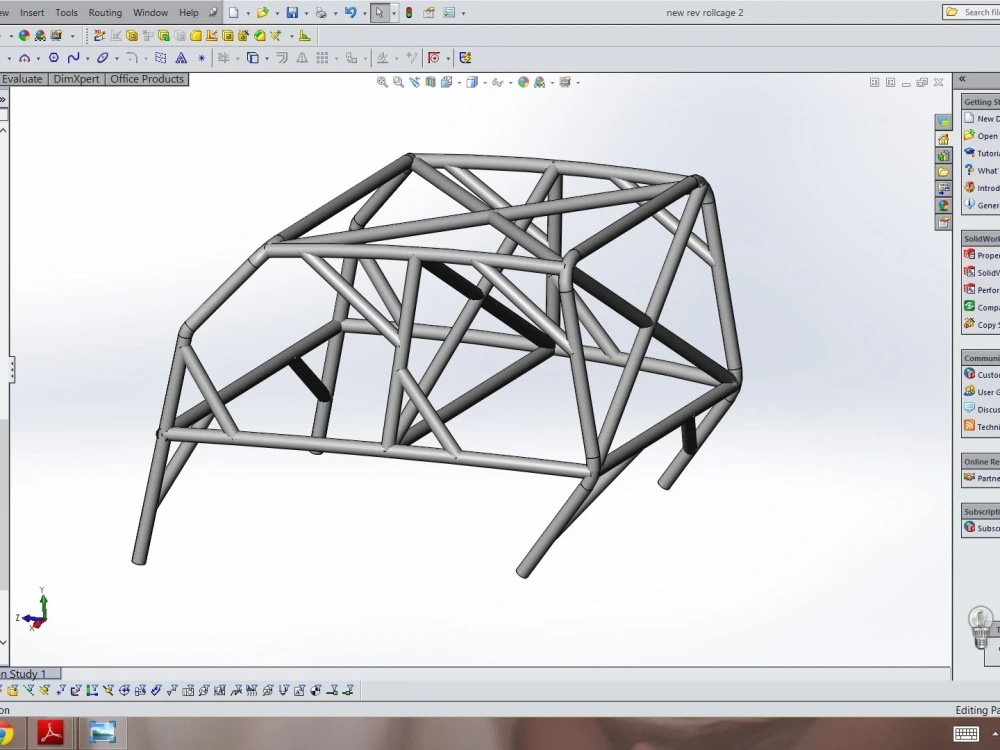Click the Section View icon
Screen dimensions: 1000x750
430,82
